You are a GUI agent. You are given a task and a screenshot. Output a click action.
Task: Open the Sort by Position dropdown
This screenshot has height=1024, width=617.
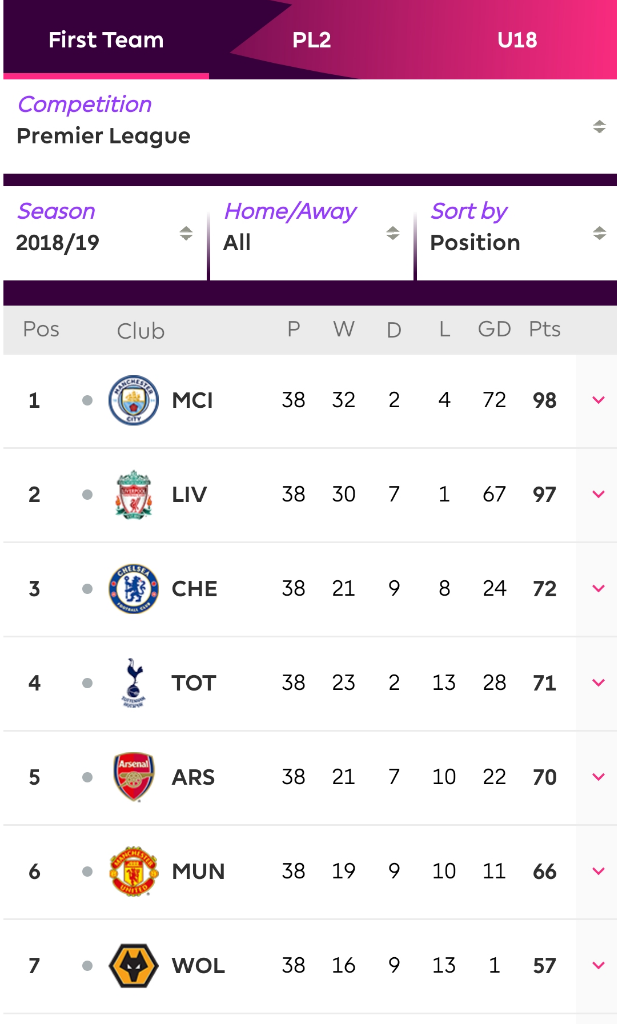point(517,232)
